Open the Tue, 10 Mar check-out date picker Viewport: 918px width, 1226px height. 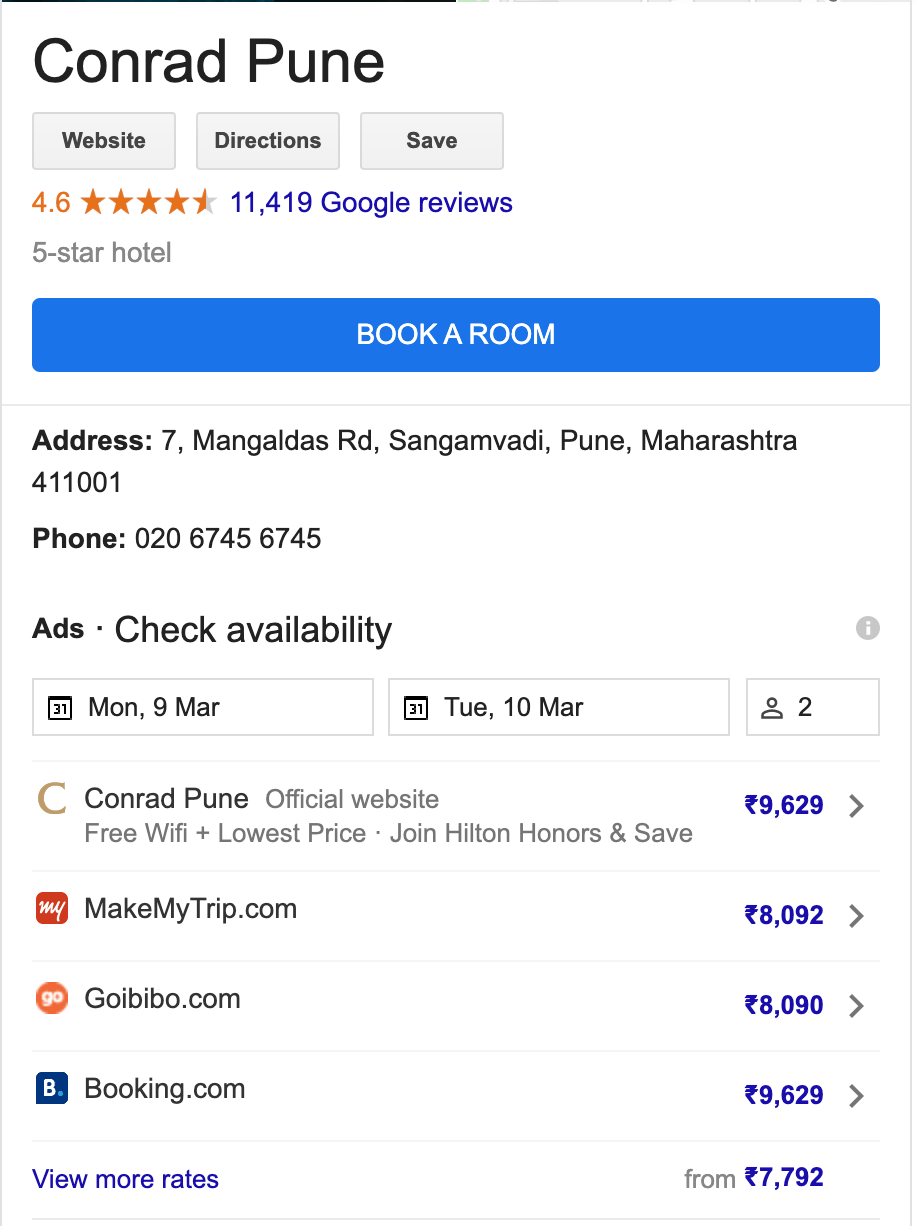point(559,707)
